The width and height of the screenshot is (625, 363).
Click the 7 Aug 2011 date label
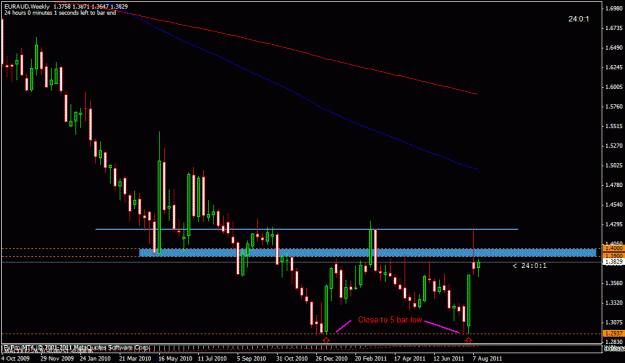[487, 358]
